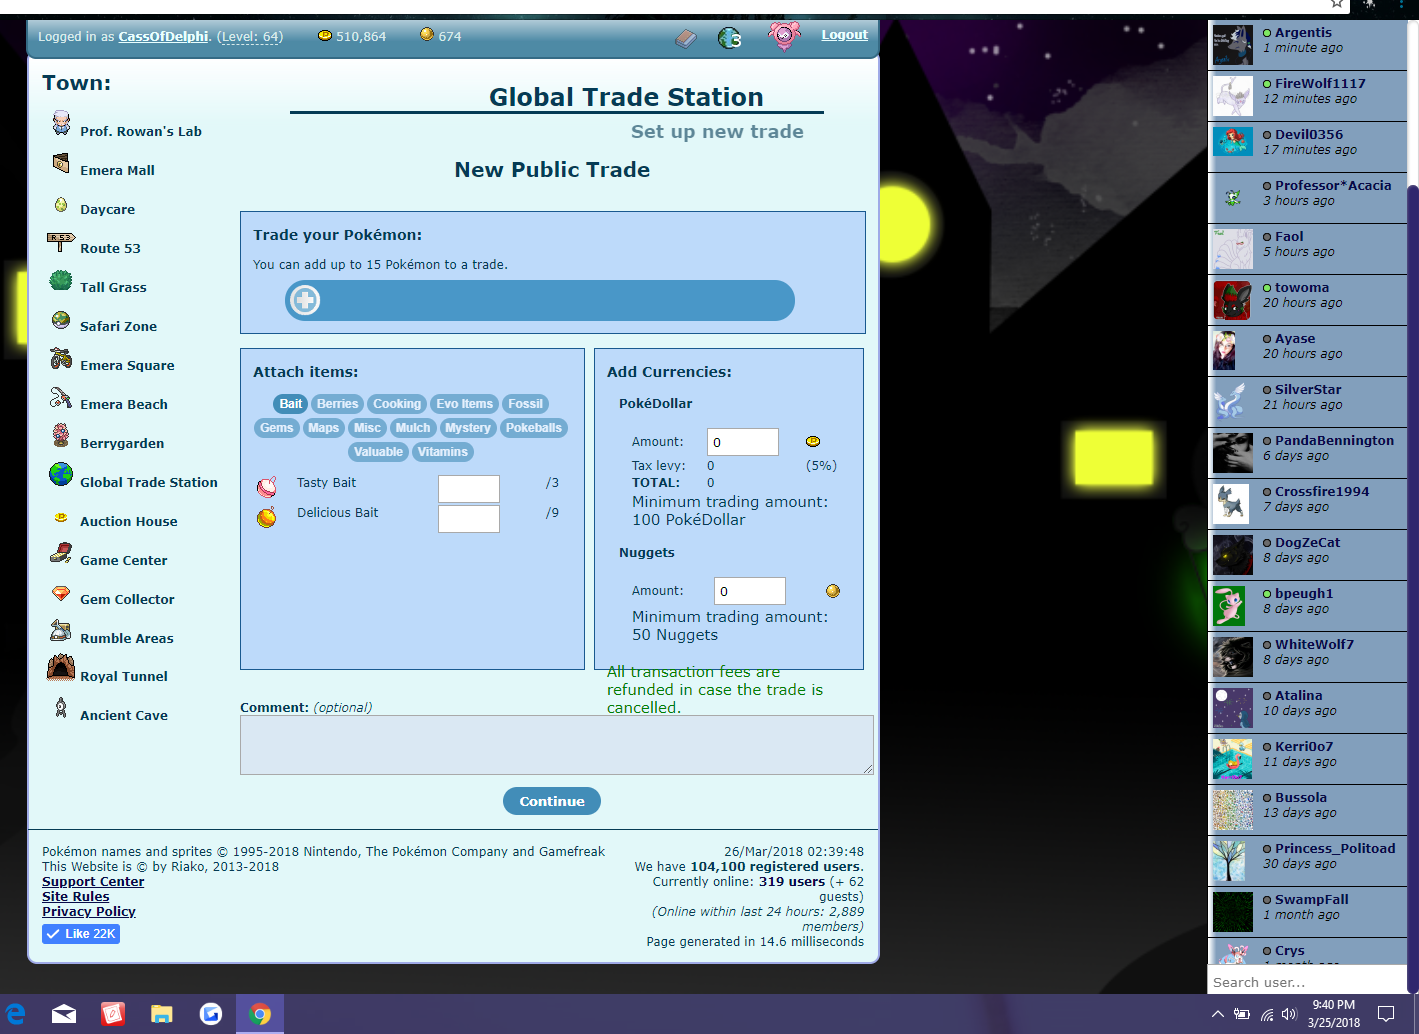The height and width of the screenshot is (1034, 1419).
Task: Focus the Nuggets amount field
Action: pos(750,591)
